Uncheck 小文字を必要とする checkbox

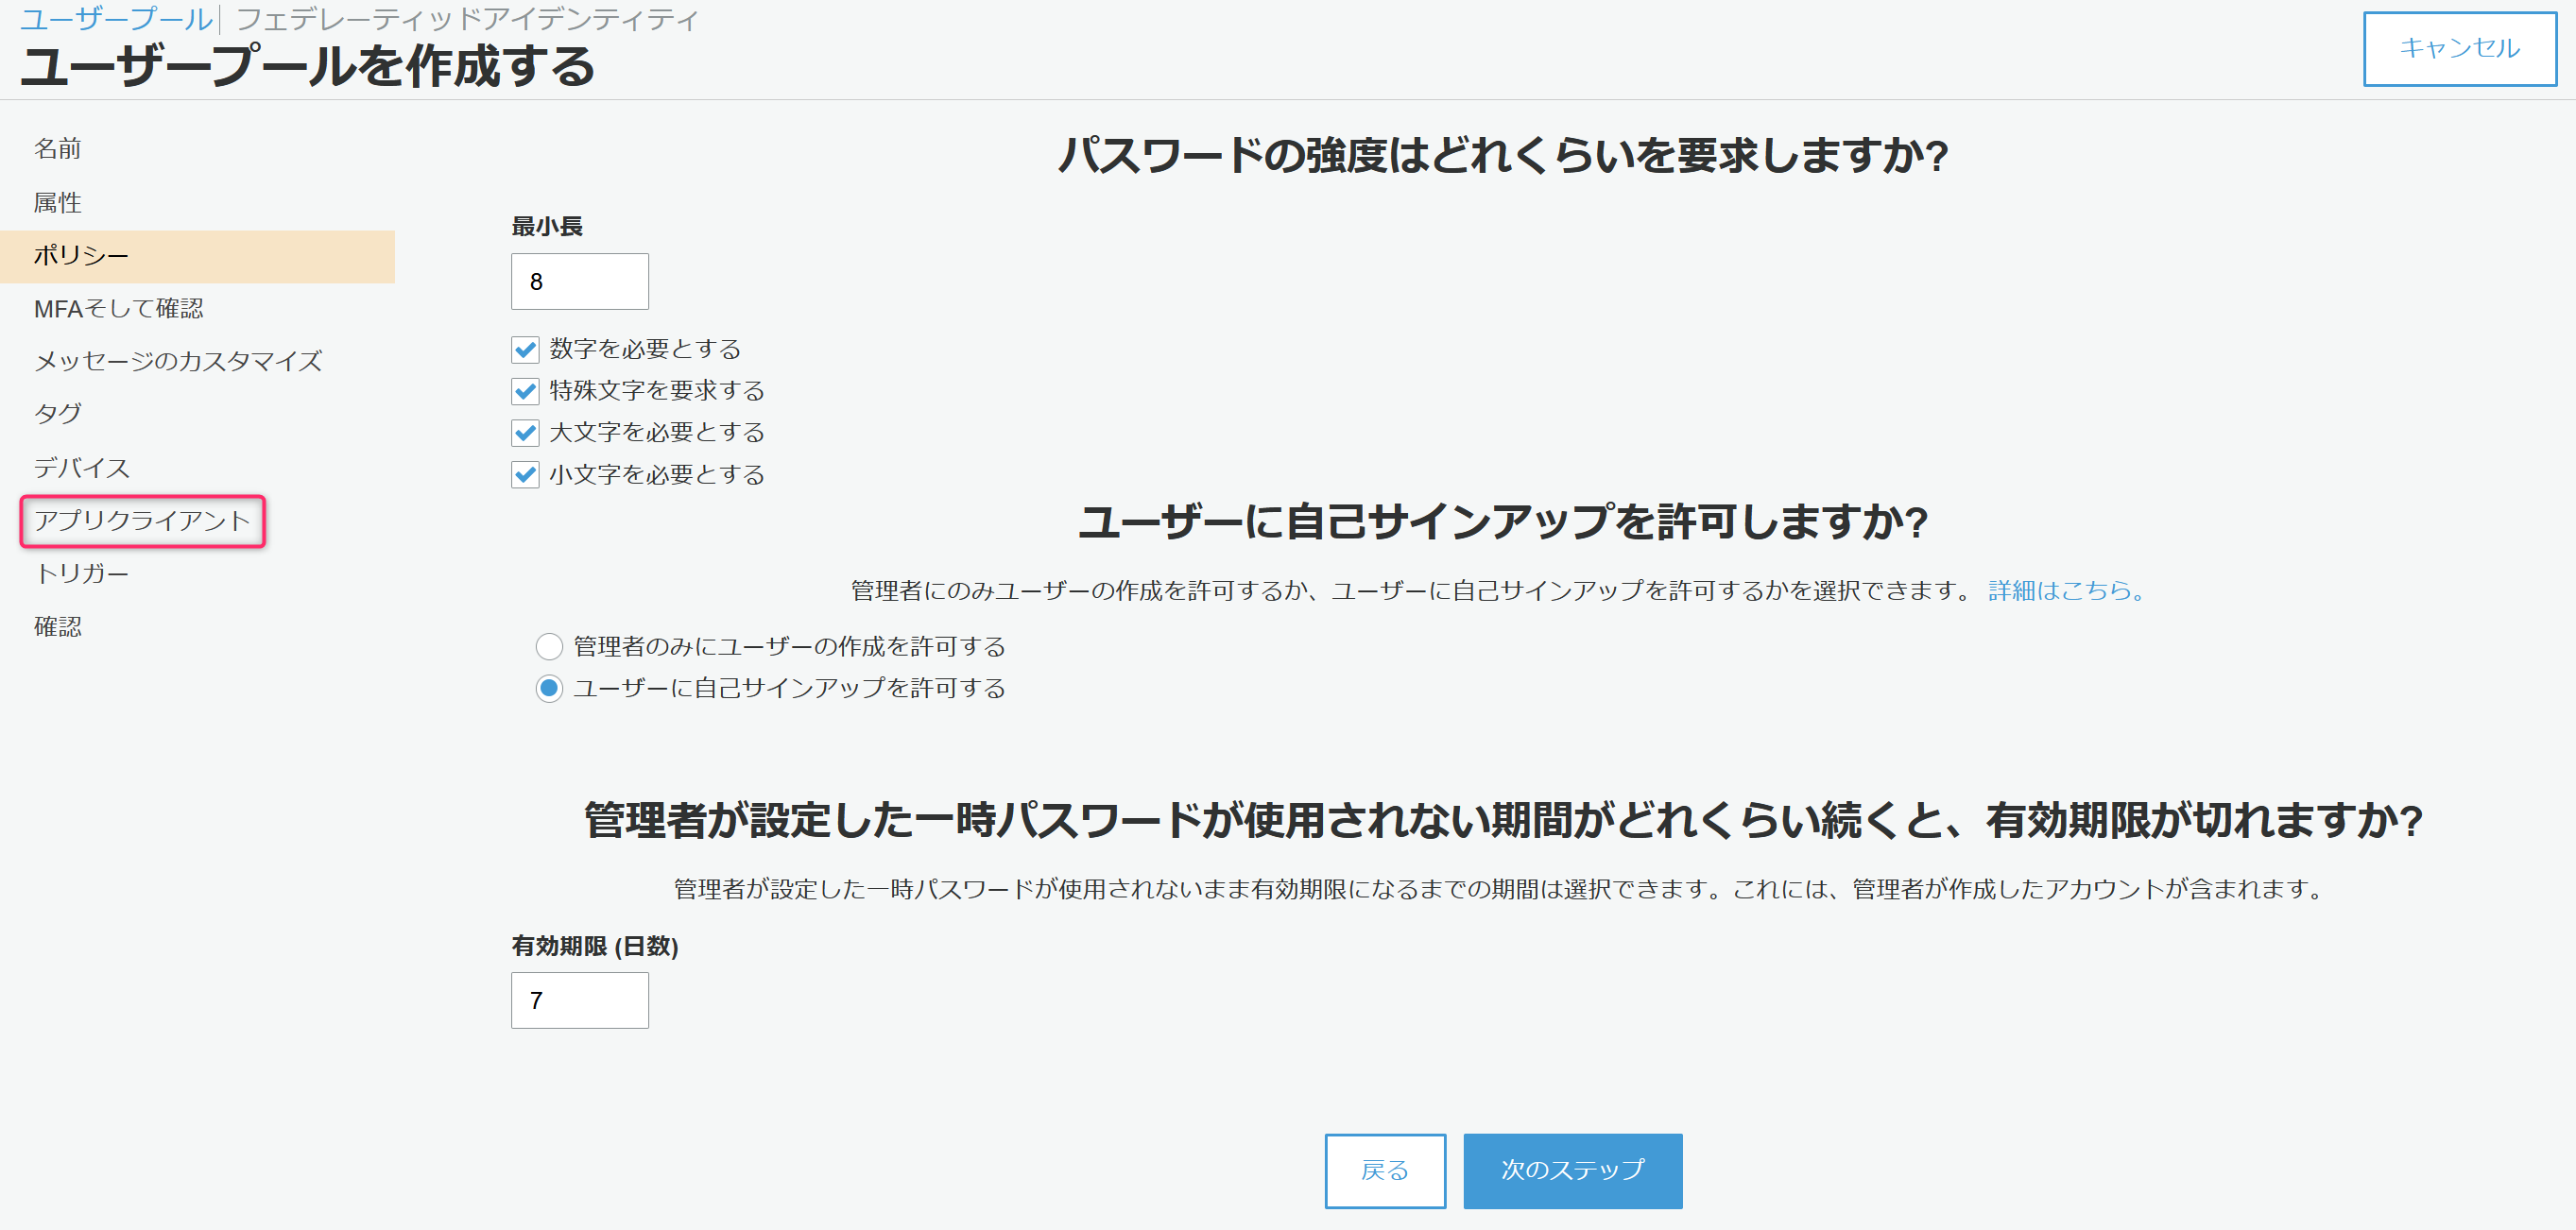pyautogui.click(x=525, y=475)
